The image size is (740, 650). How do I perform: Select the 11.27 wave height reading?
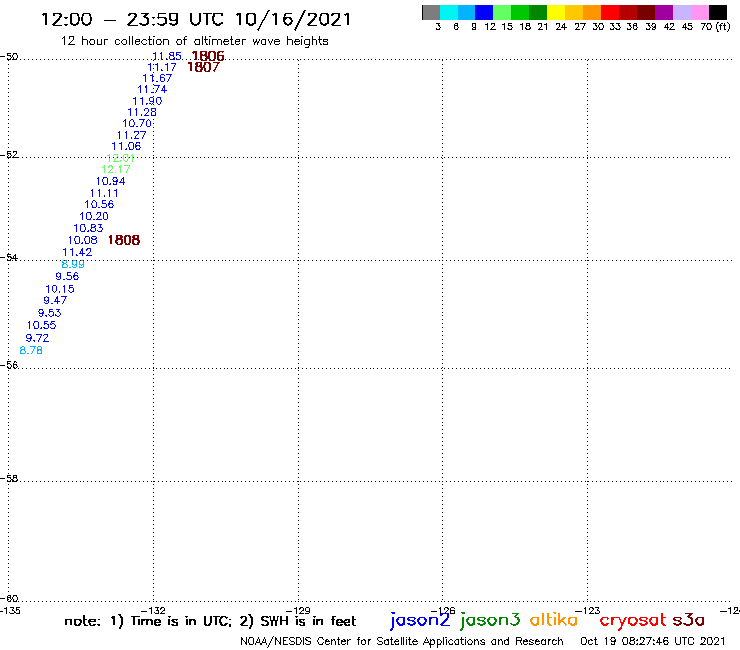click(132, 135)
